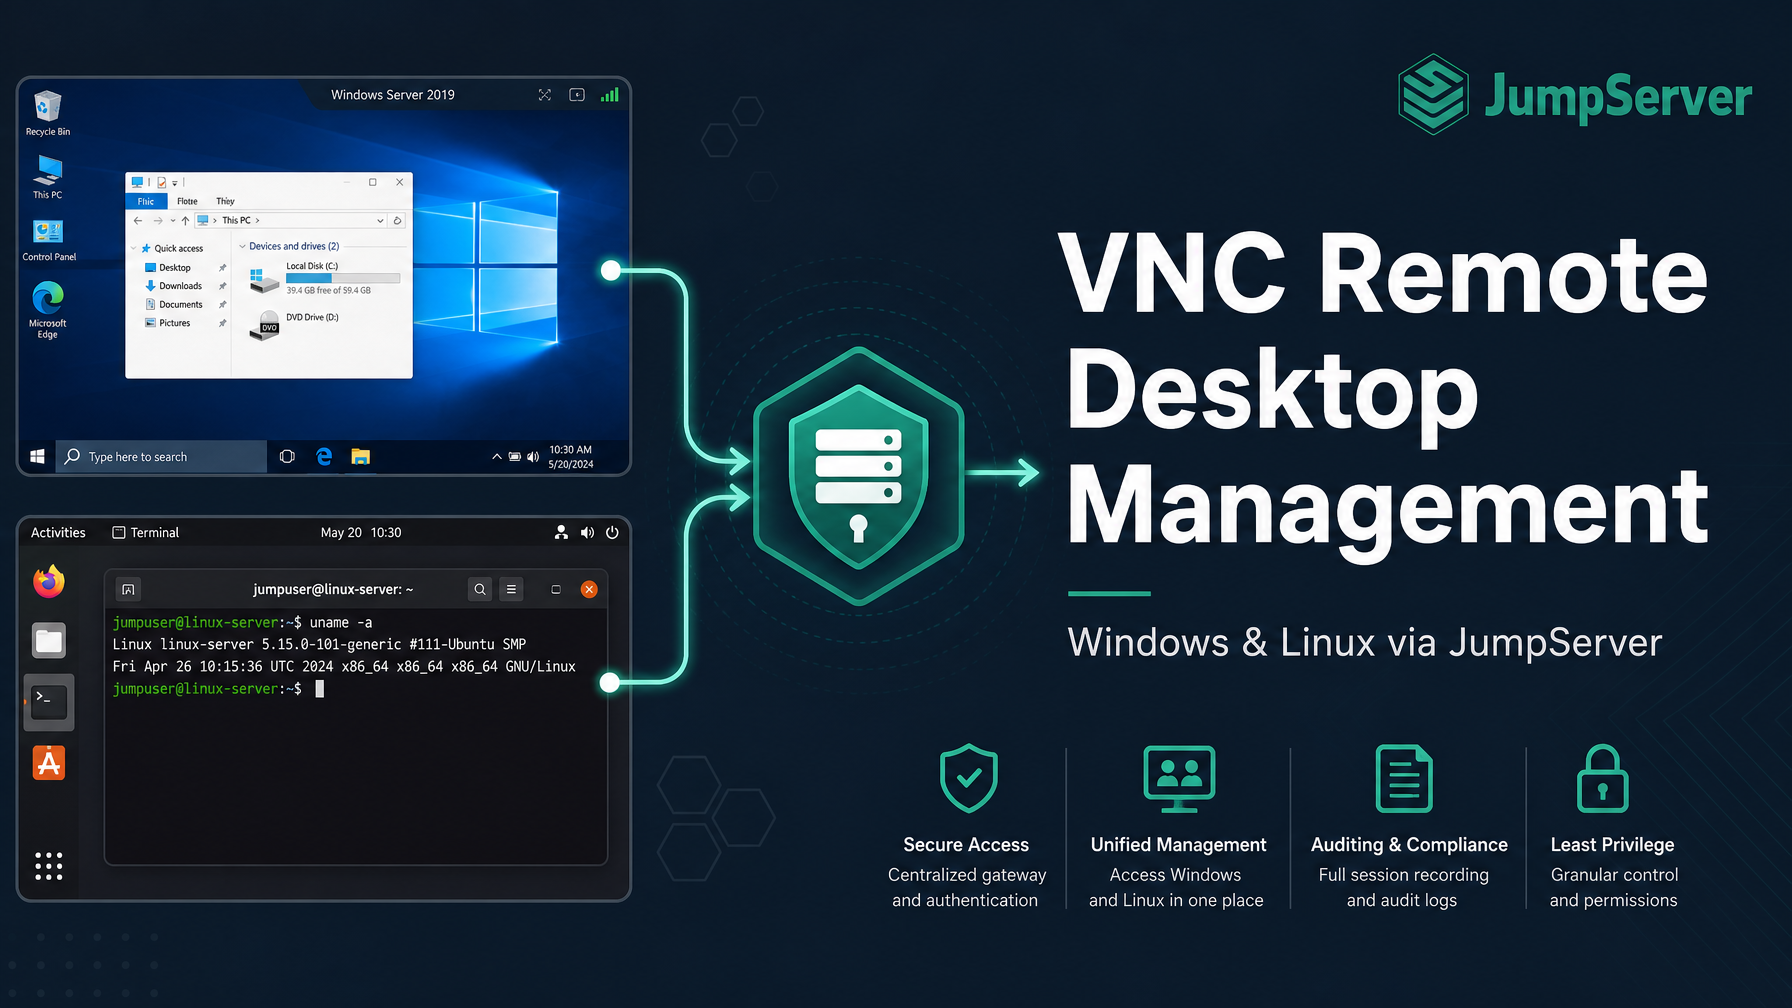Open Files from the Ubuntu dock
The height and width of the screenshot is (1008, 1792).
point(48,641)
